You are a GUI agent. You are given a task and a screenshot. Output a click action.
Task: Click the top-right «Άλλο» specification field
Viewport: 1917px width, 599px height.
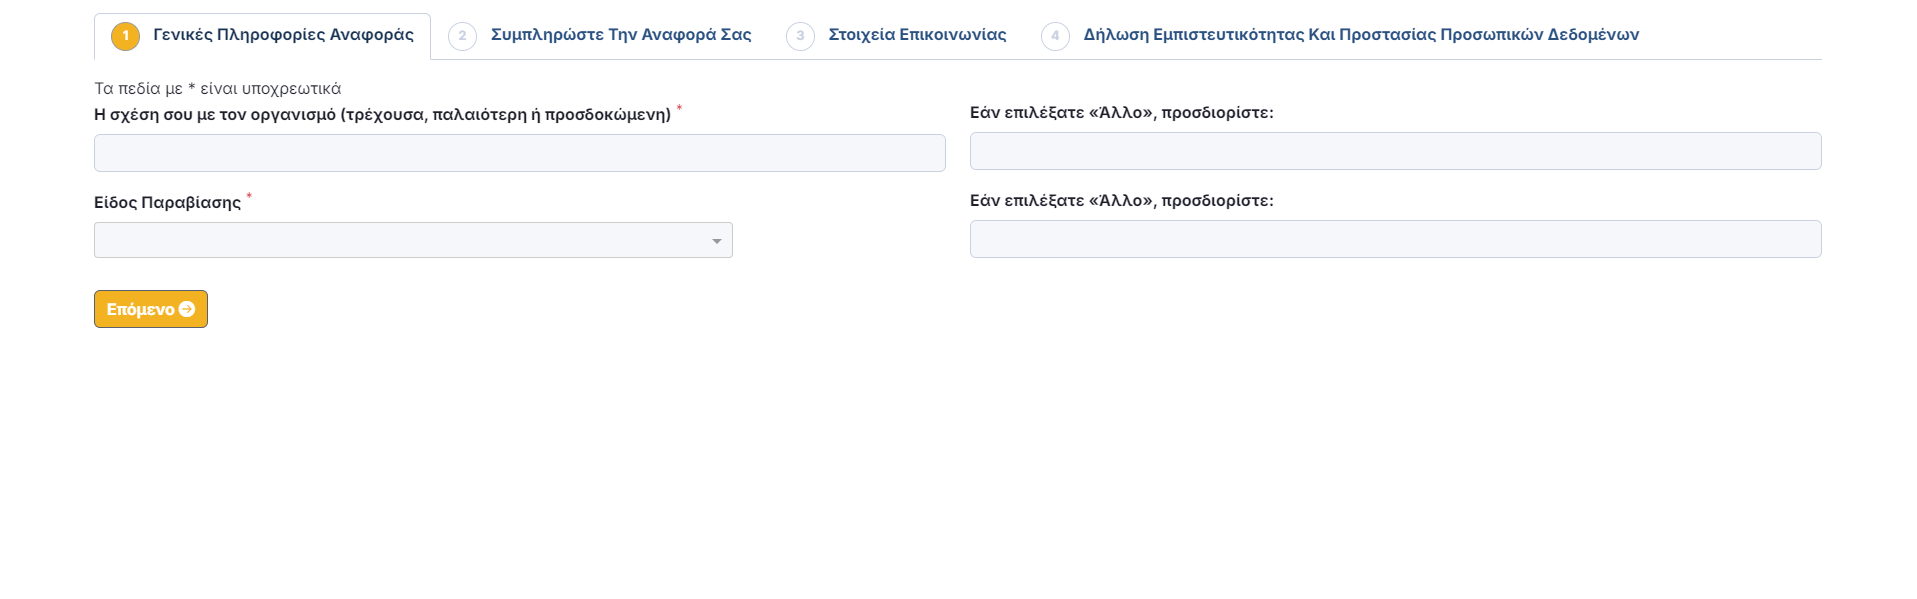1395,151
